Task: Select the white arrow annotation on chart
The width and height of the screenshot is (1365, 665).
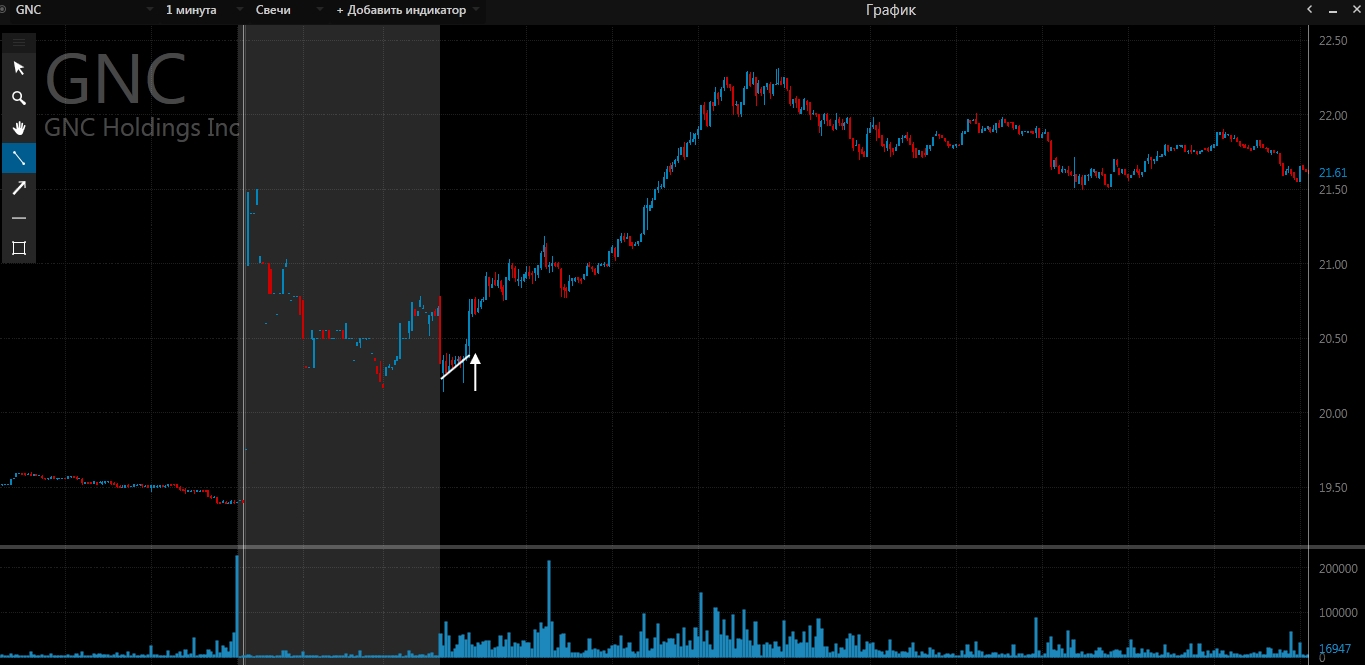Action: tap(475, 371)
